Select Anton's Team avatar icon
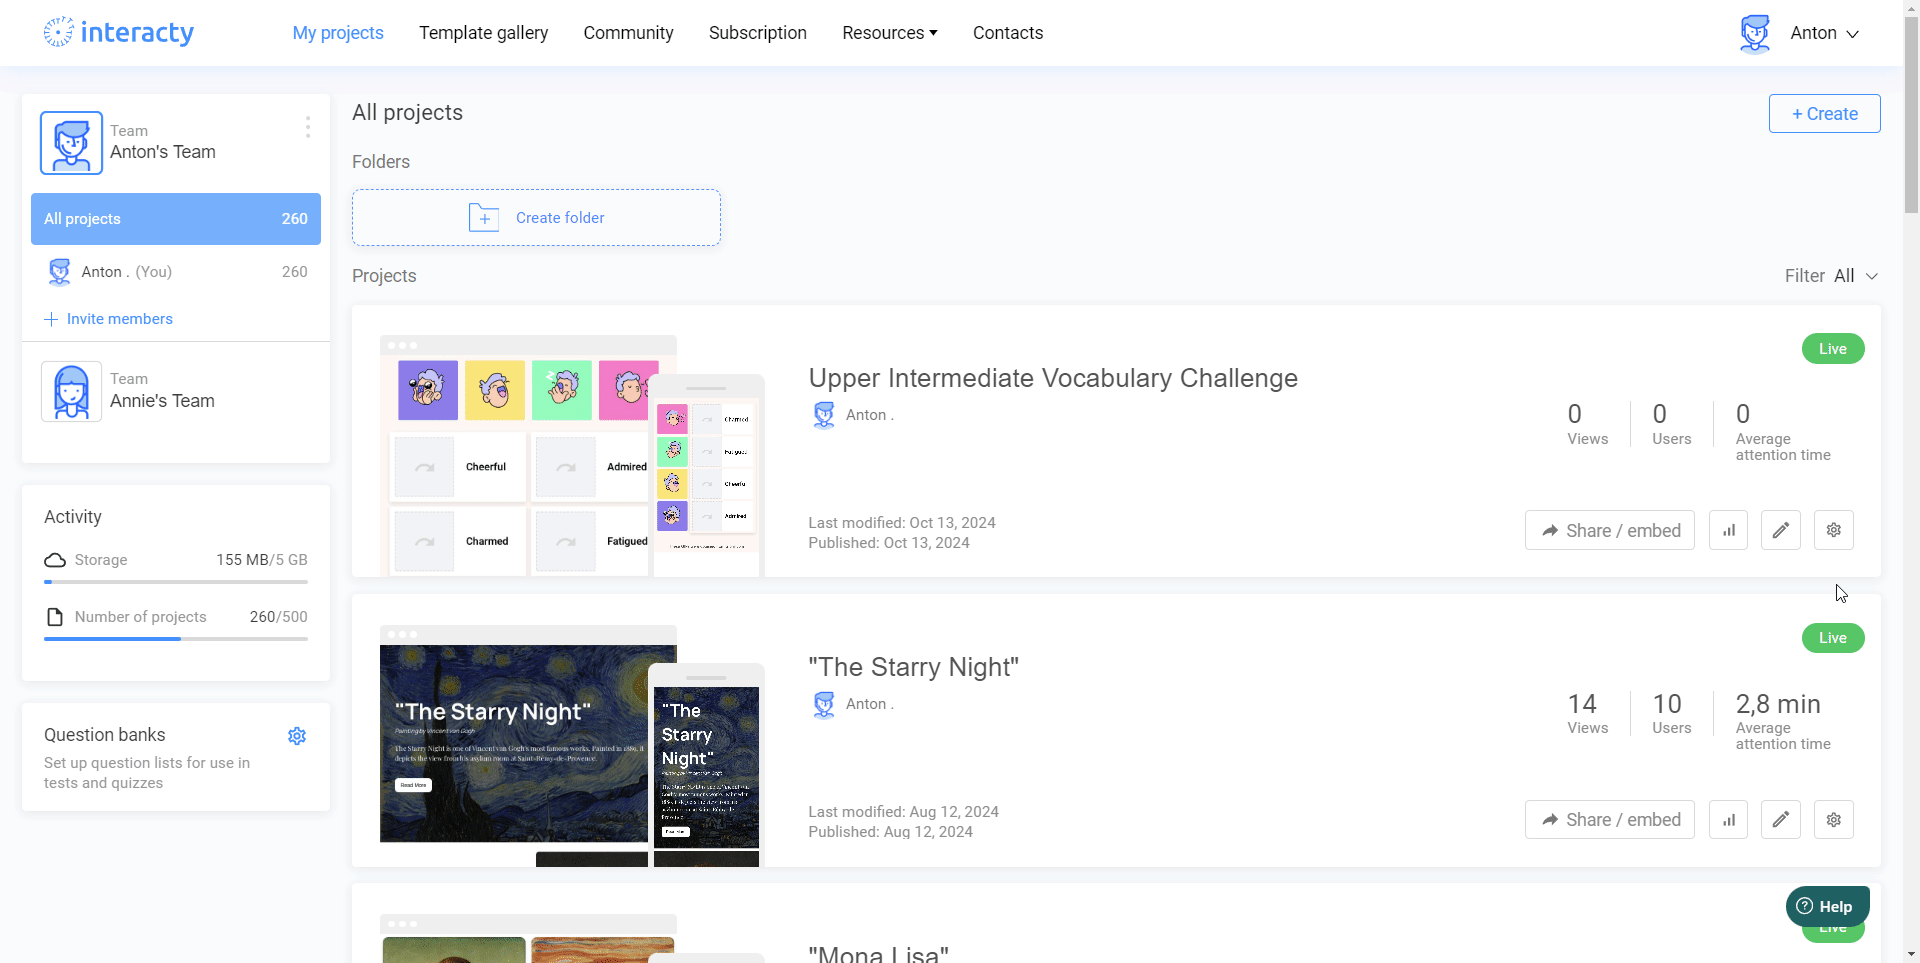The image size is (1920, 963). click(x=71, y=143)
